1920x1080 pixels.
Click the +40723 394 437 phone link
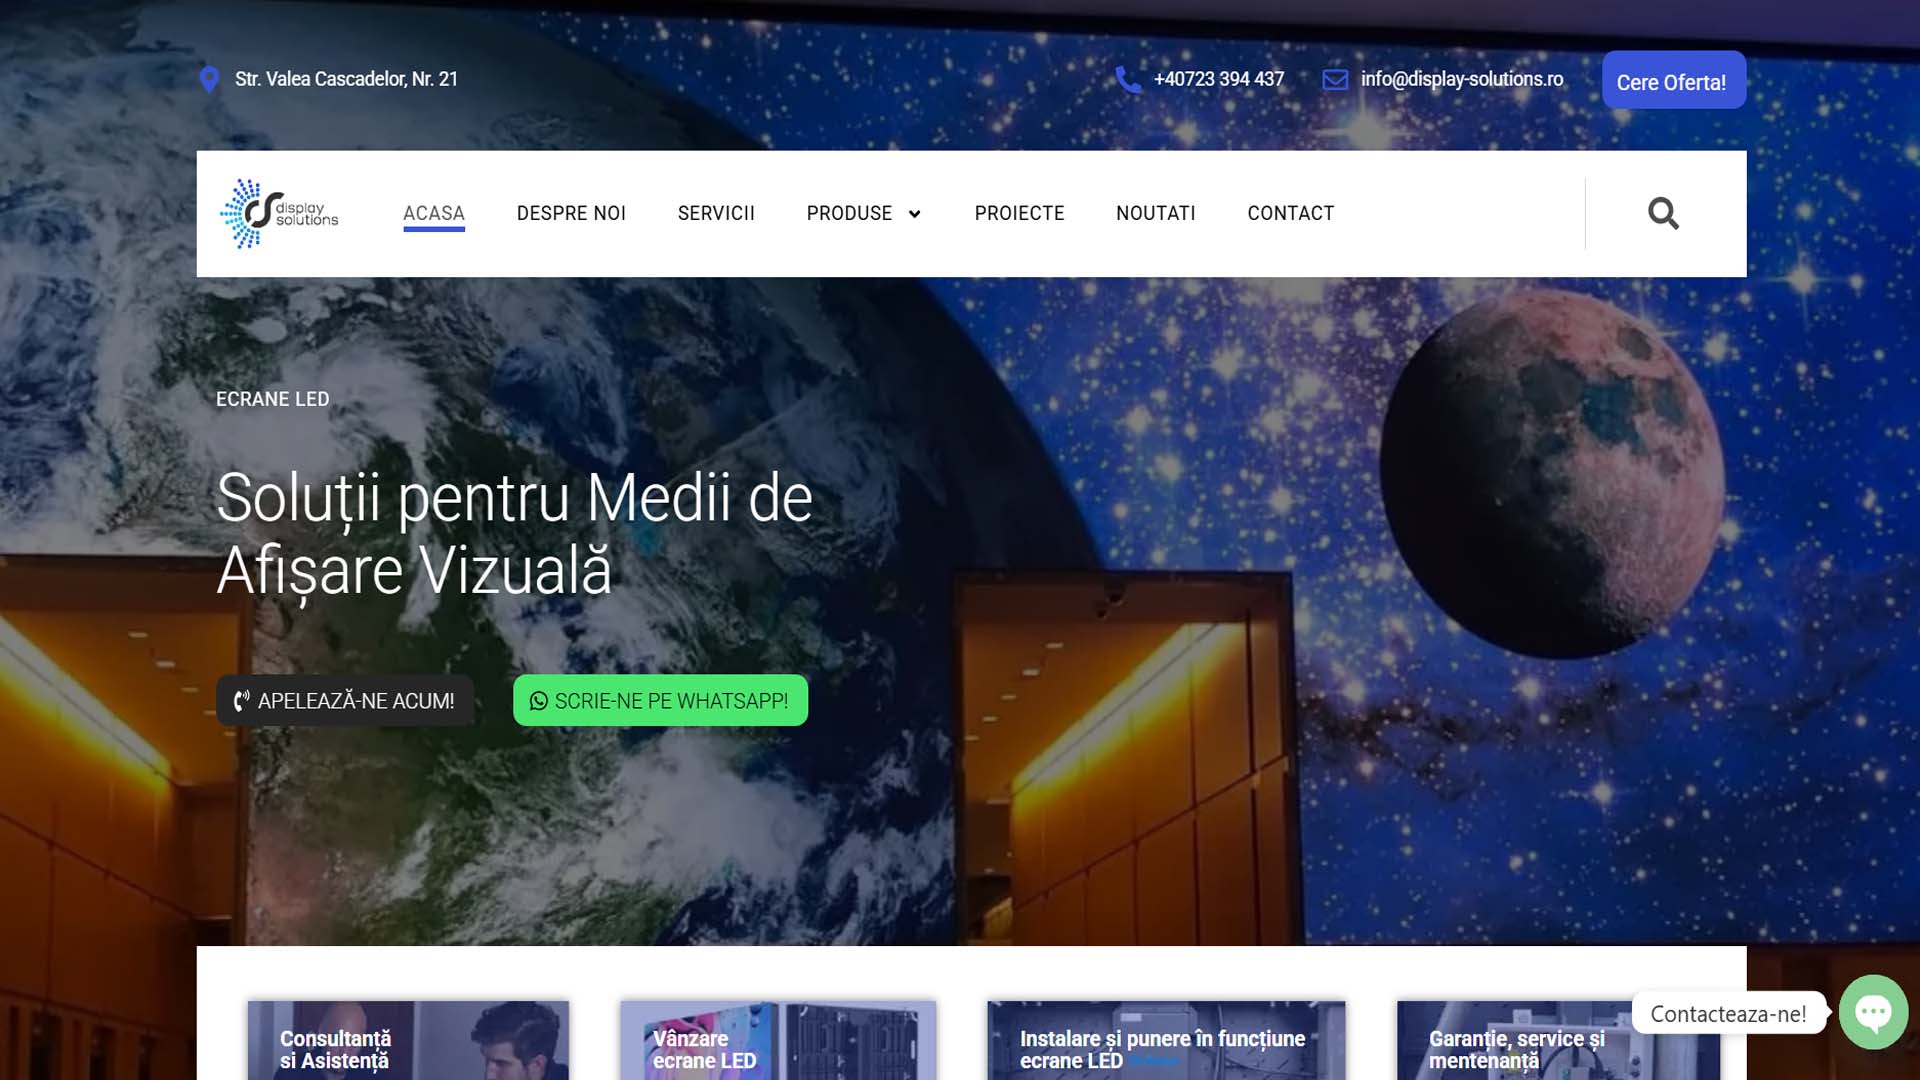1218,79
